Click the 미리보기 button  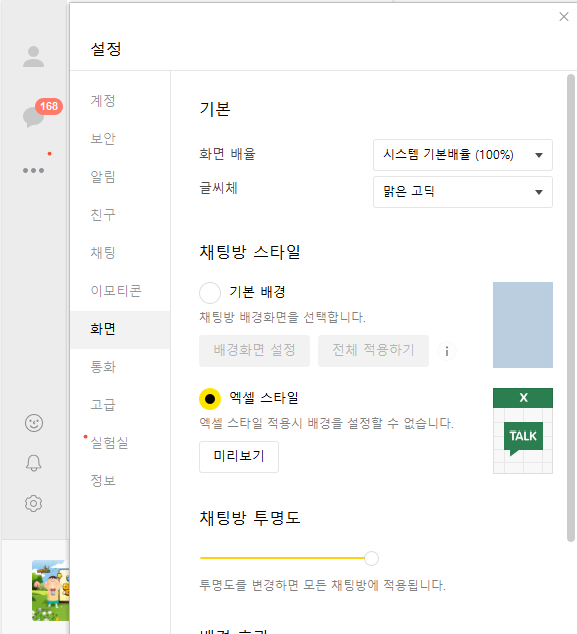[239, 456]
